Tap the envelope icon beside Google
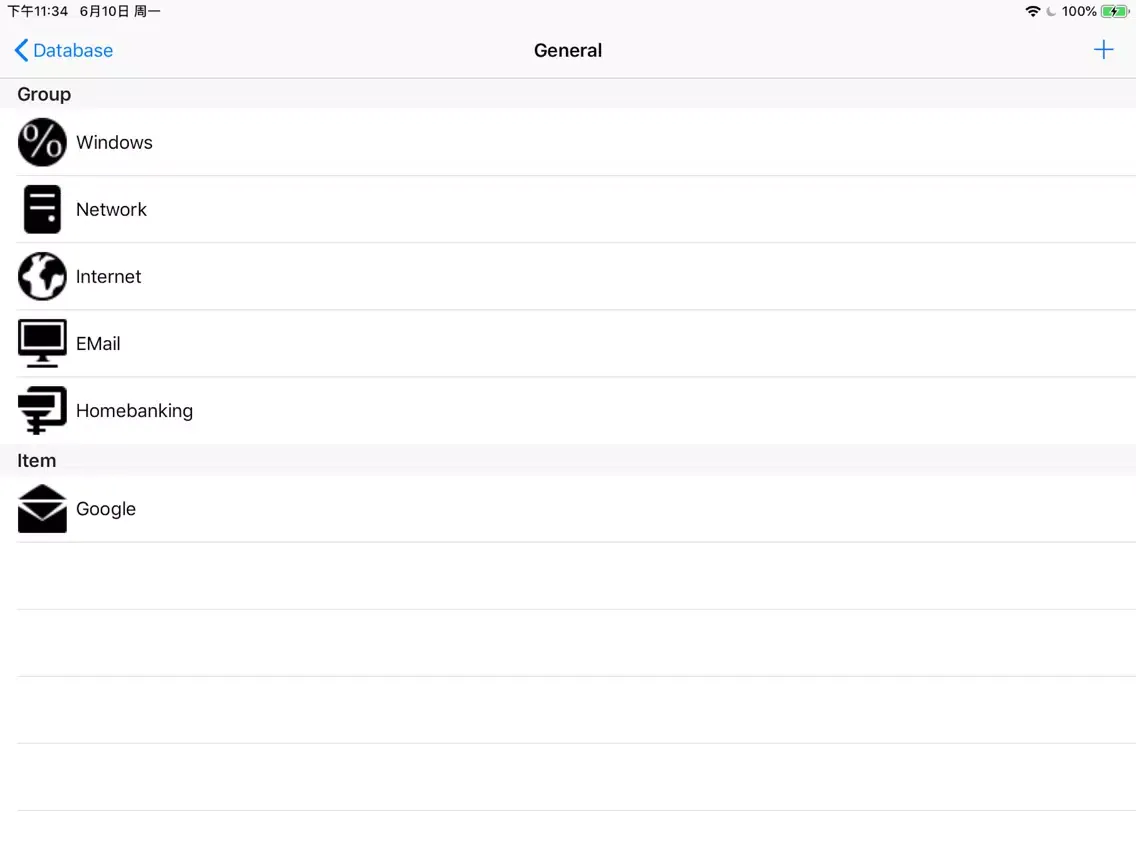1136x852 pixels. 42,509
